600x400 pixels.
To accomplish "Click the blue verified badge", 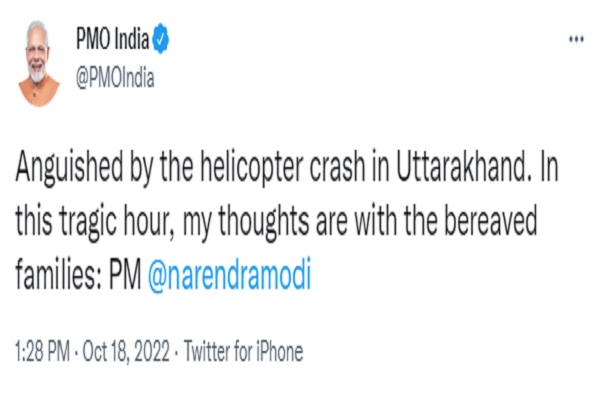I will [160, 41].
